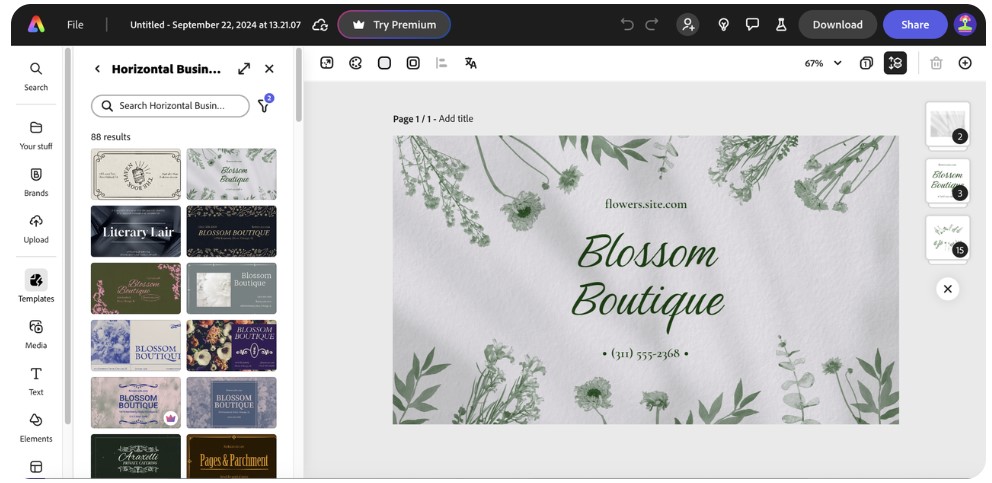Open the Elements panel in sidebar
This screenshot has height=483, width=992.
coord(36,428)
